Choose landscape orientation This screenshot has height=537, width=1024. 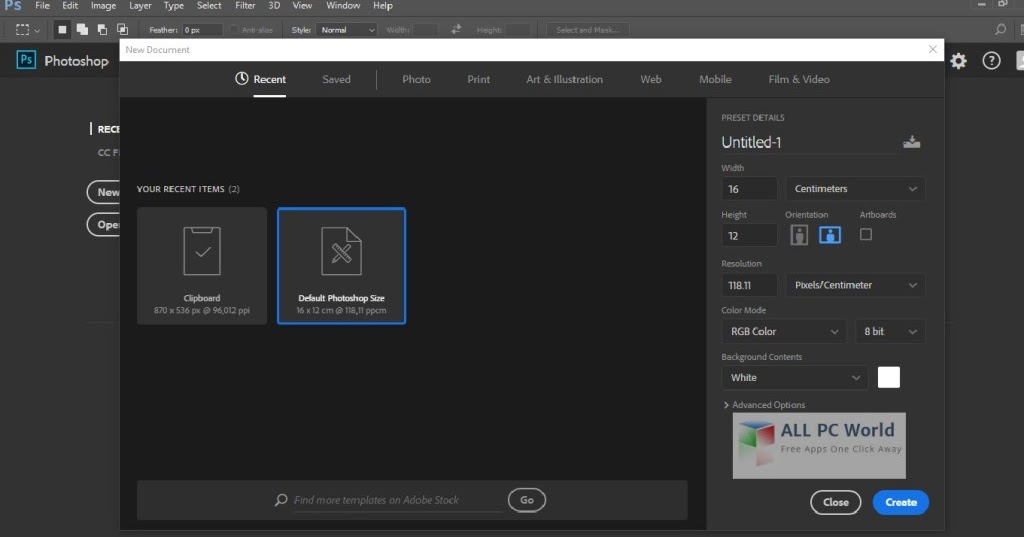pos(830,235)
